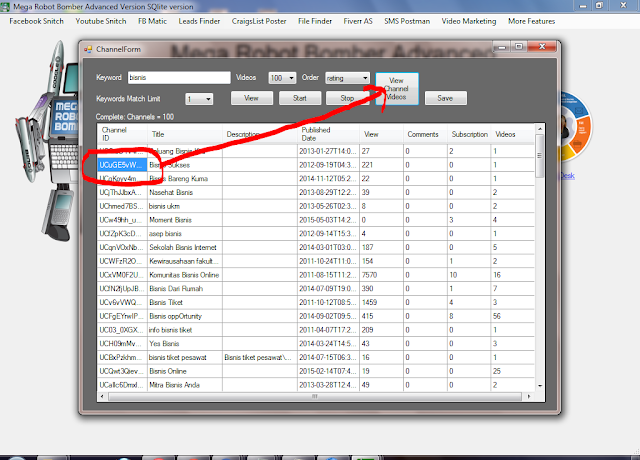Sort by the Channel ID column header
Image resolution: width=640 pixels, height=460 pixels.
[122, 134]
